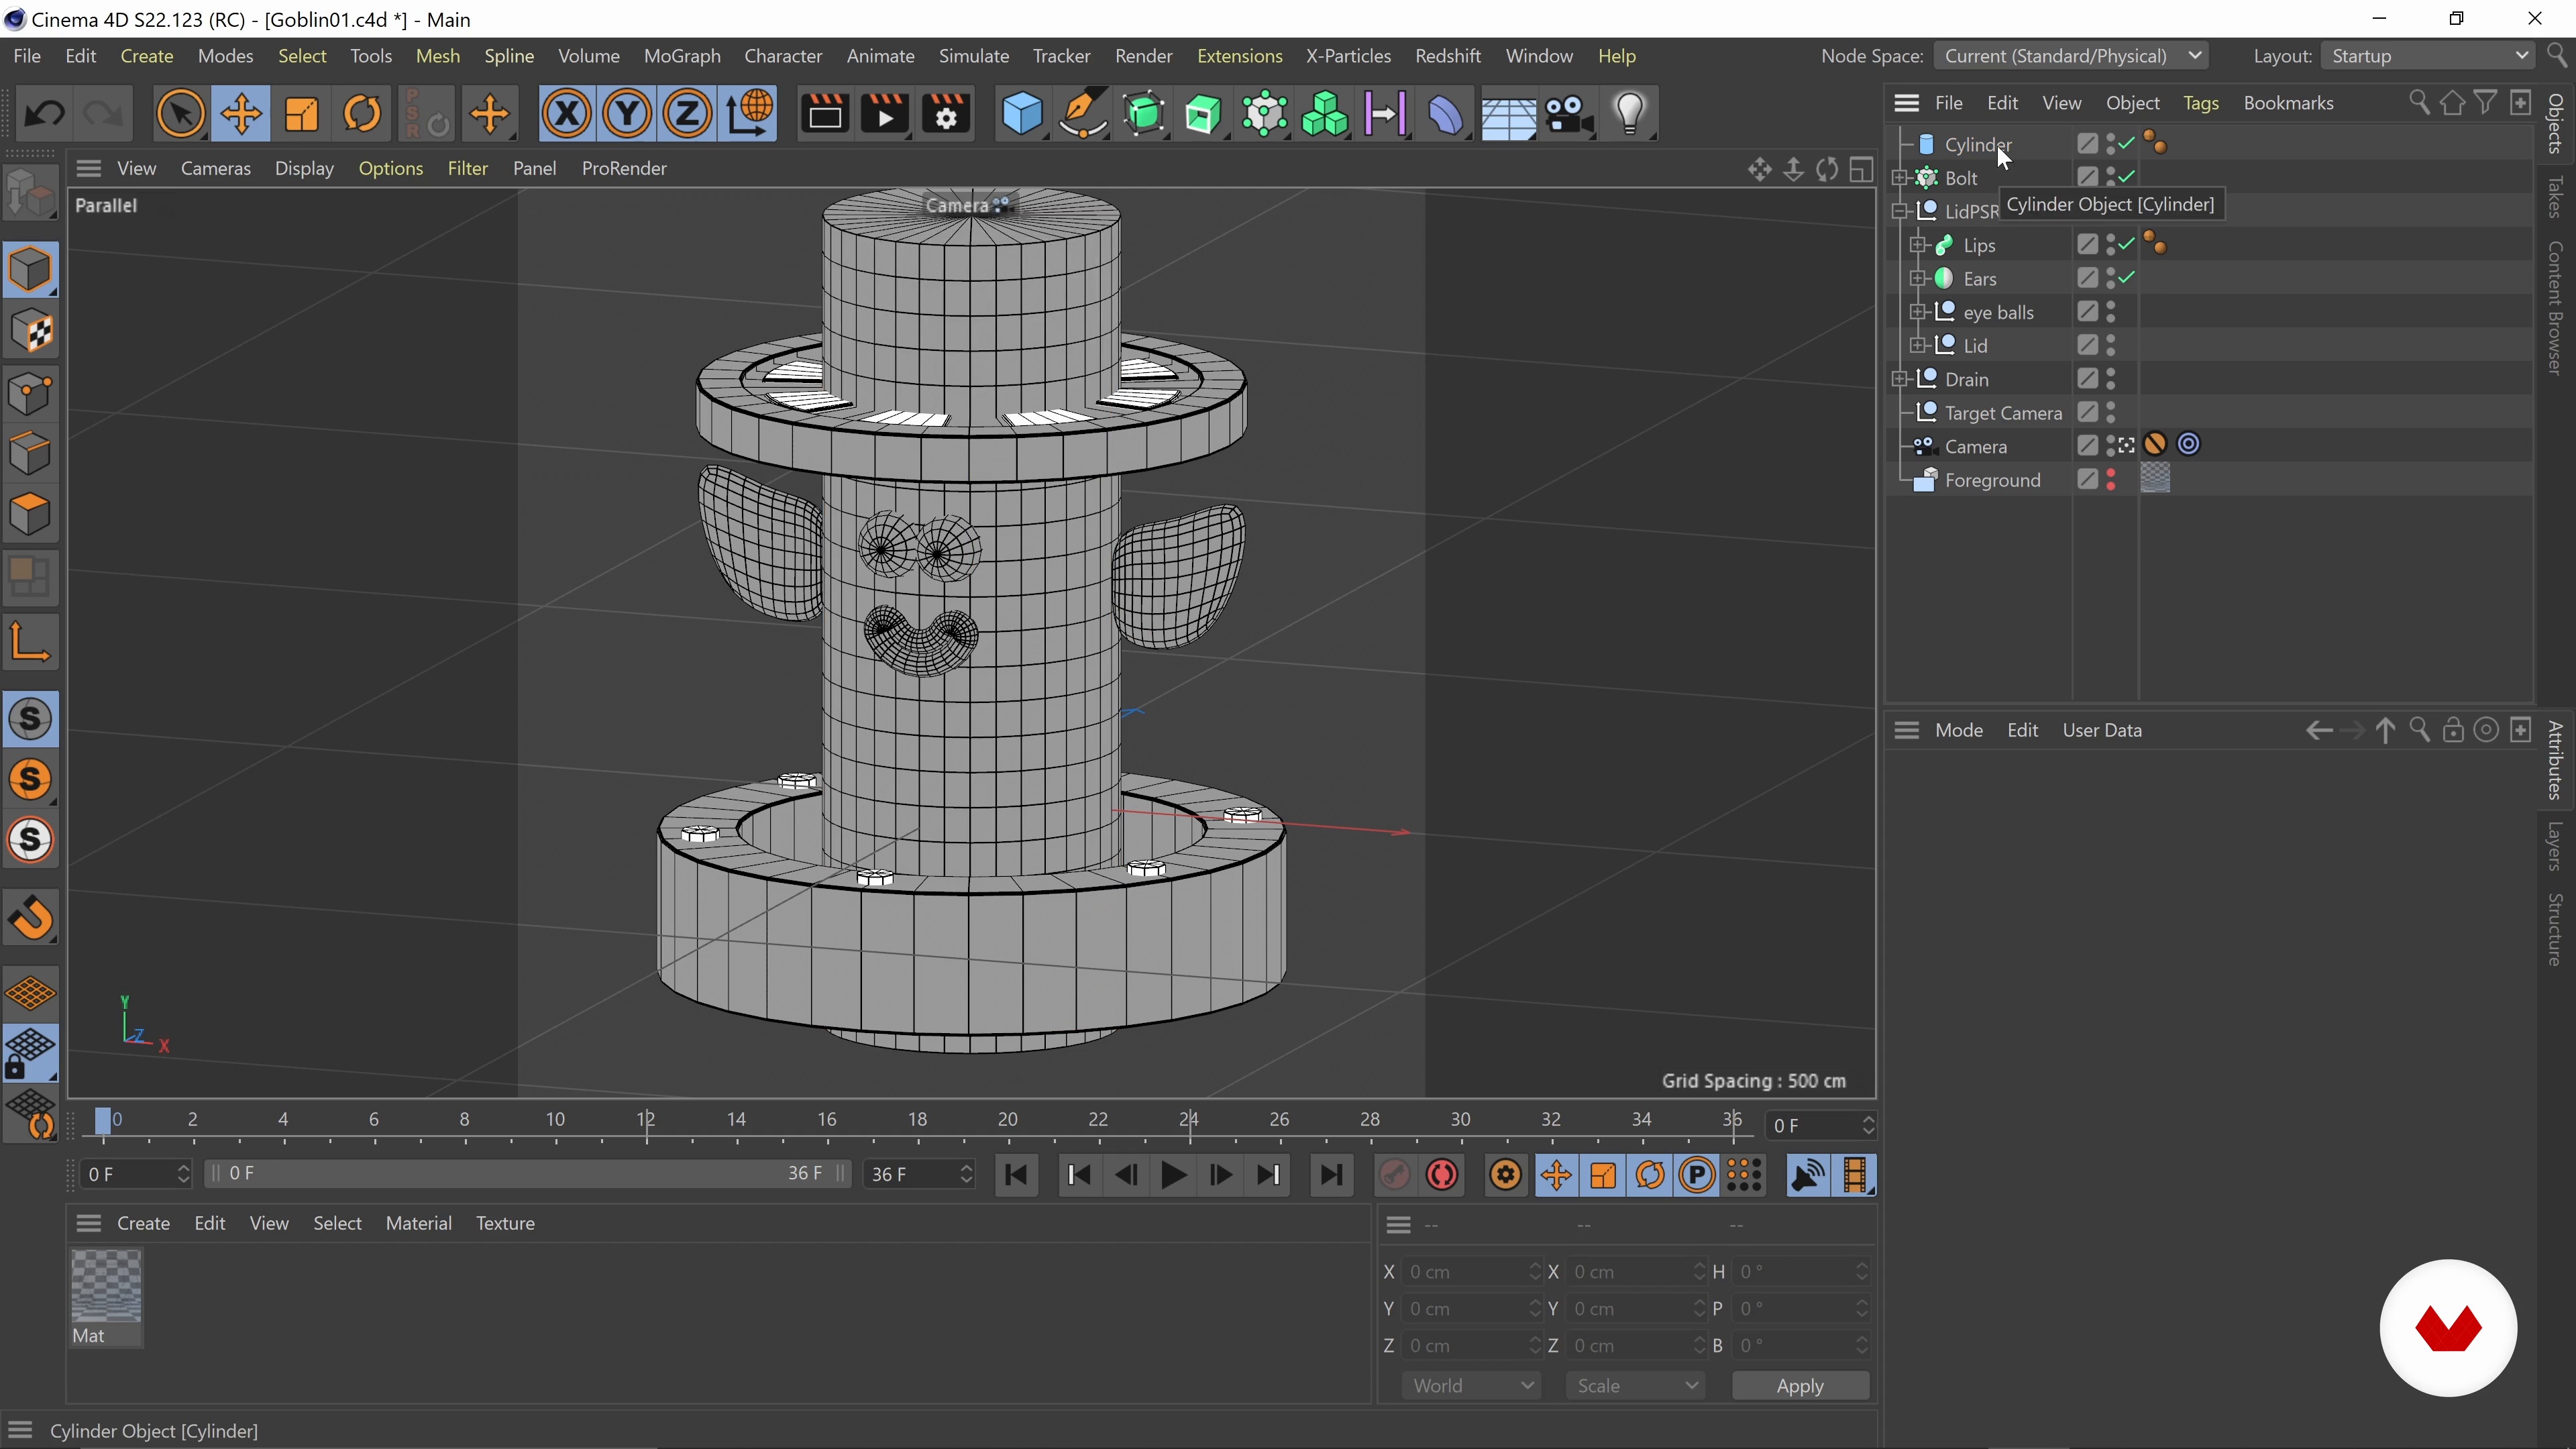Image resolution: width=2576 pixels, height=1449 pixels.
Task: Open Attribute Manager User Data menu
Action: click(2102, 730)
